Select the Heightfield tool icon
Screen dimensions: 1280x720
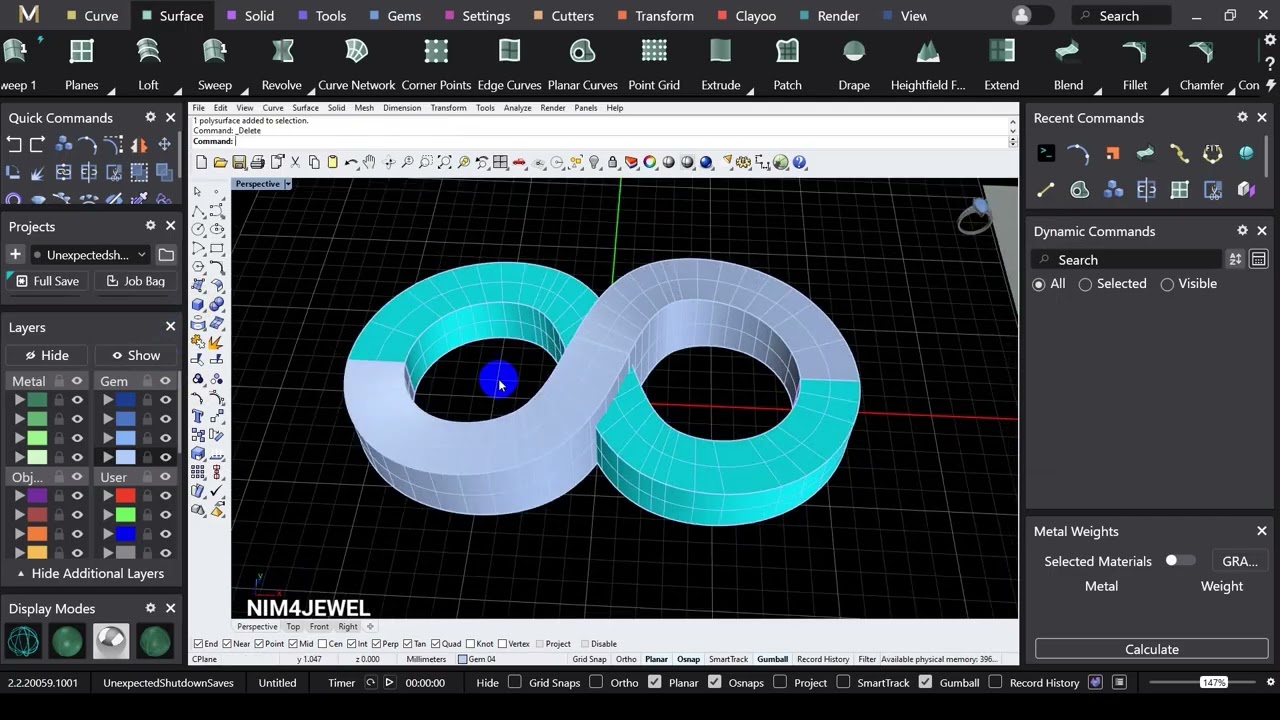(x=928, y=52)
